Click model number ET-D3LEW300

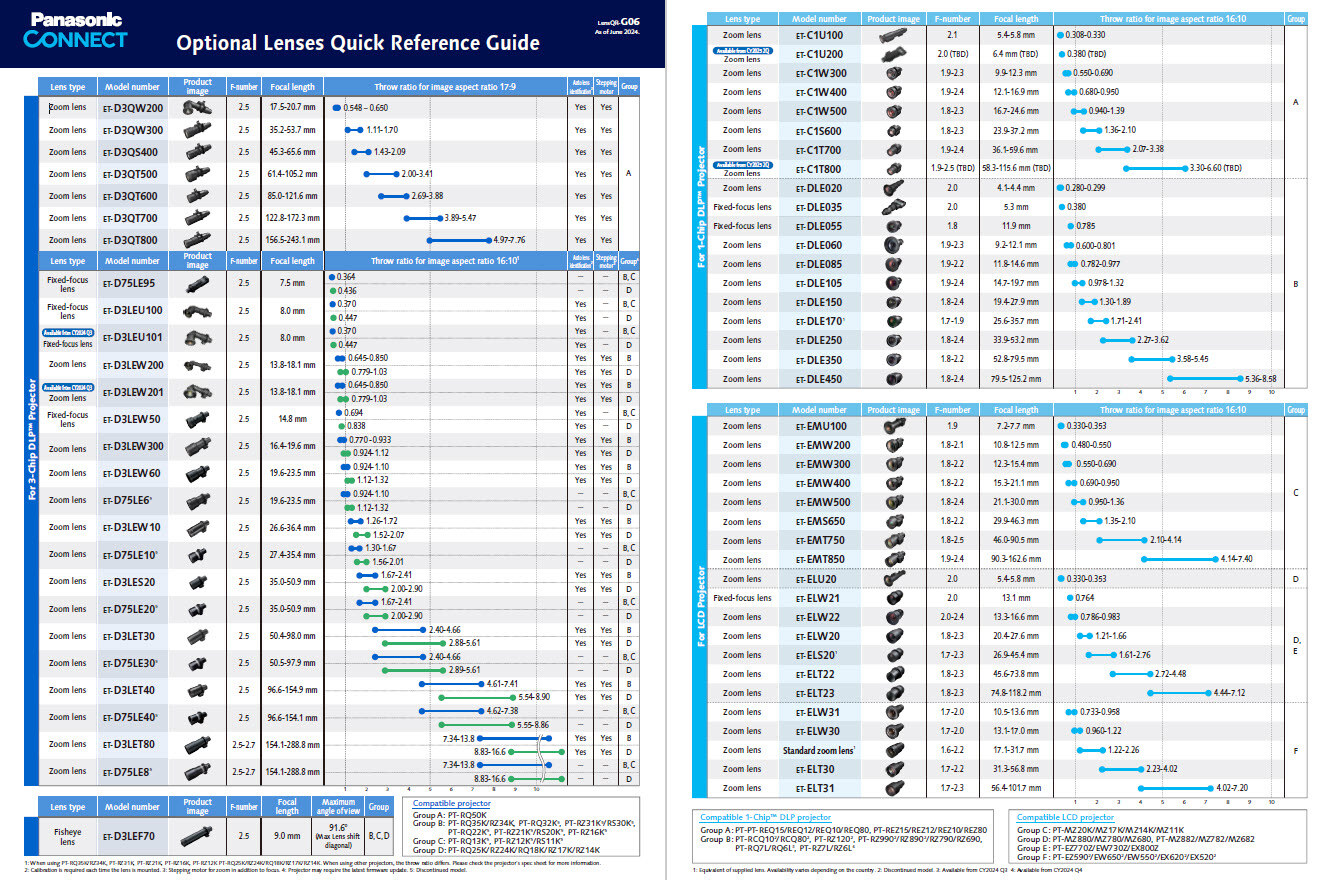[132, 446]
